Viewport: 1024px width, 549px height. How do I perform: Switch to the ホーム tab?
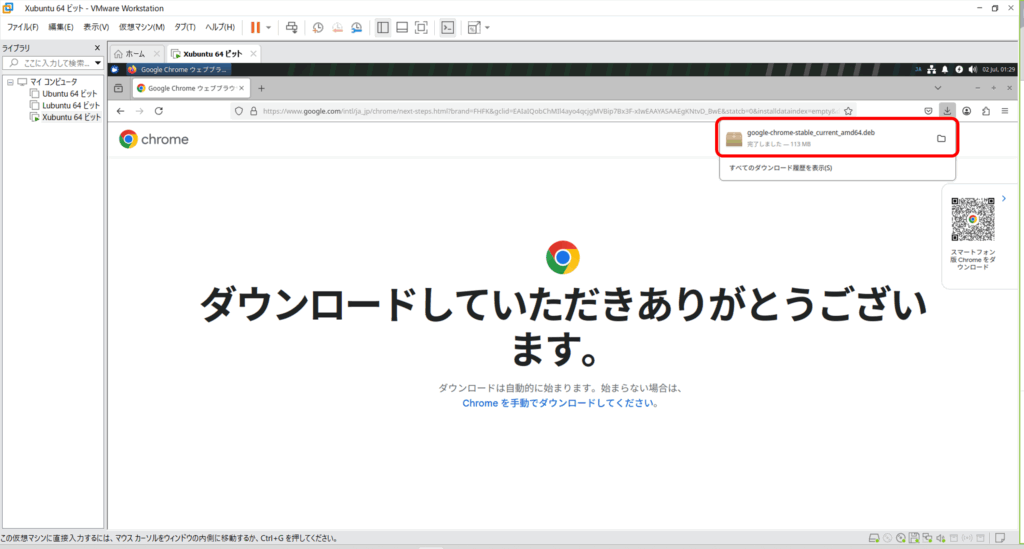(135, 54)
